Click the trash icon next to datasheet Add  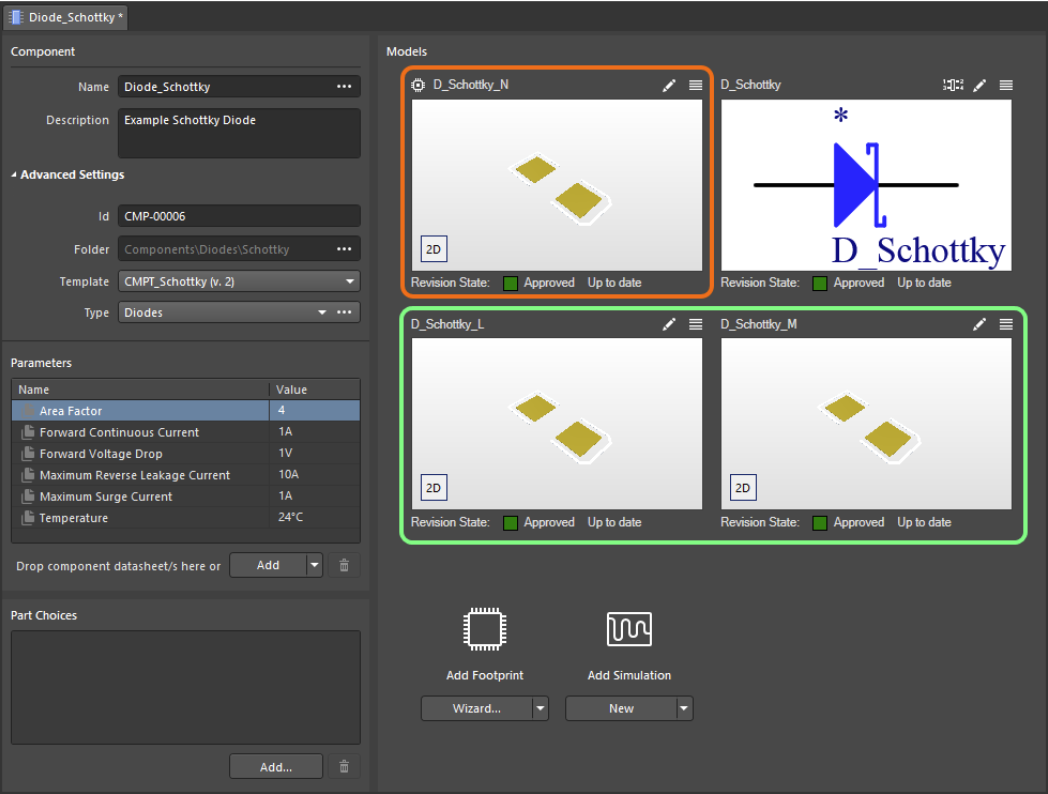tap(344, 565)
